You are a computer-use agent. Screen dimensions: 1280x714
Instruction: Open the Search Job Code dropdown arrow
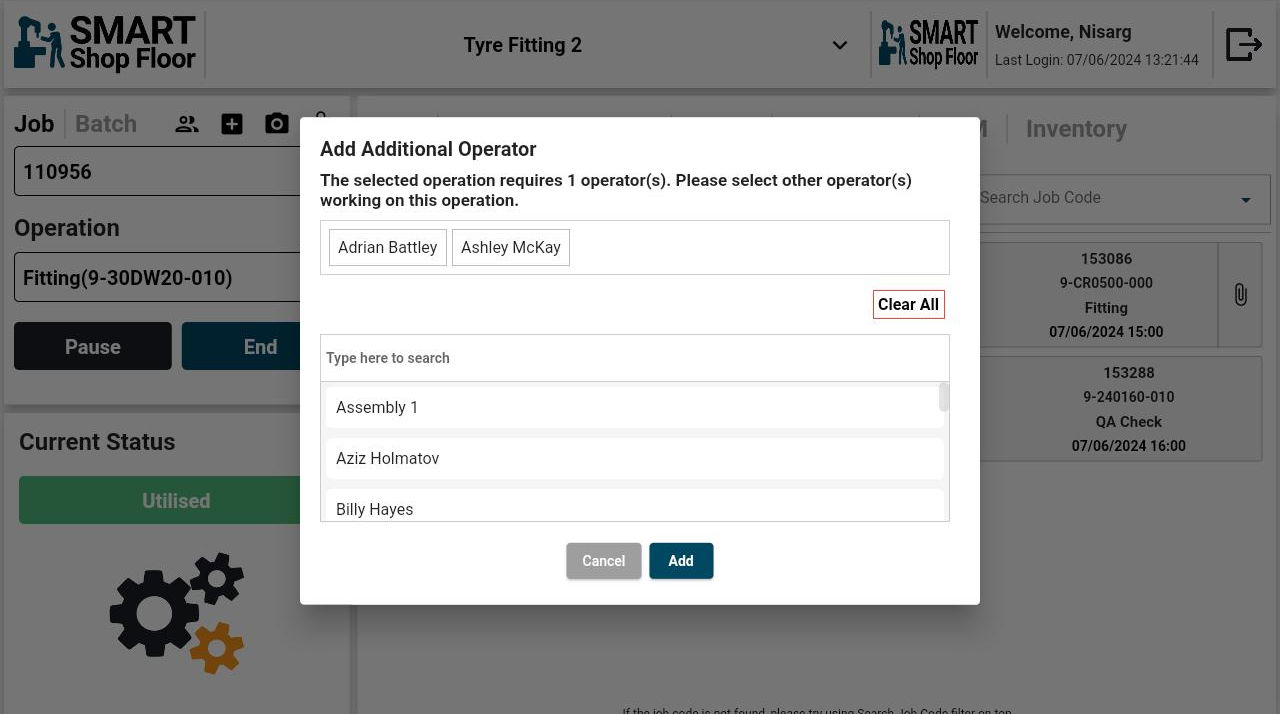[x=1245, y=200]
